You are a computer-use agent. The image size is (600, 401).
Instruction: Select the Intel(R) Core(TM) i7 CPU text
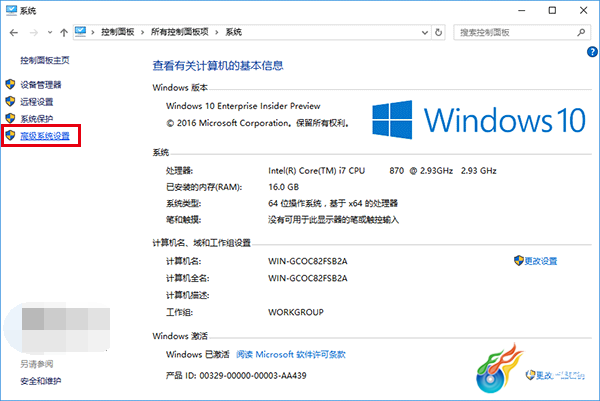point(316,171)
